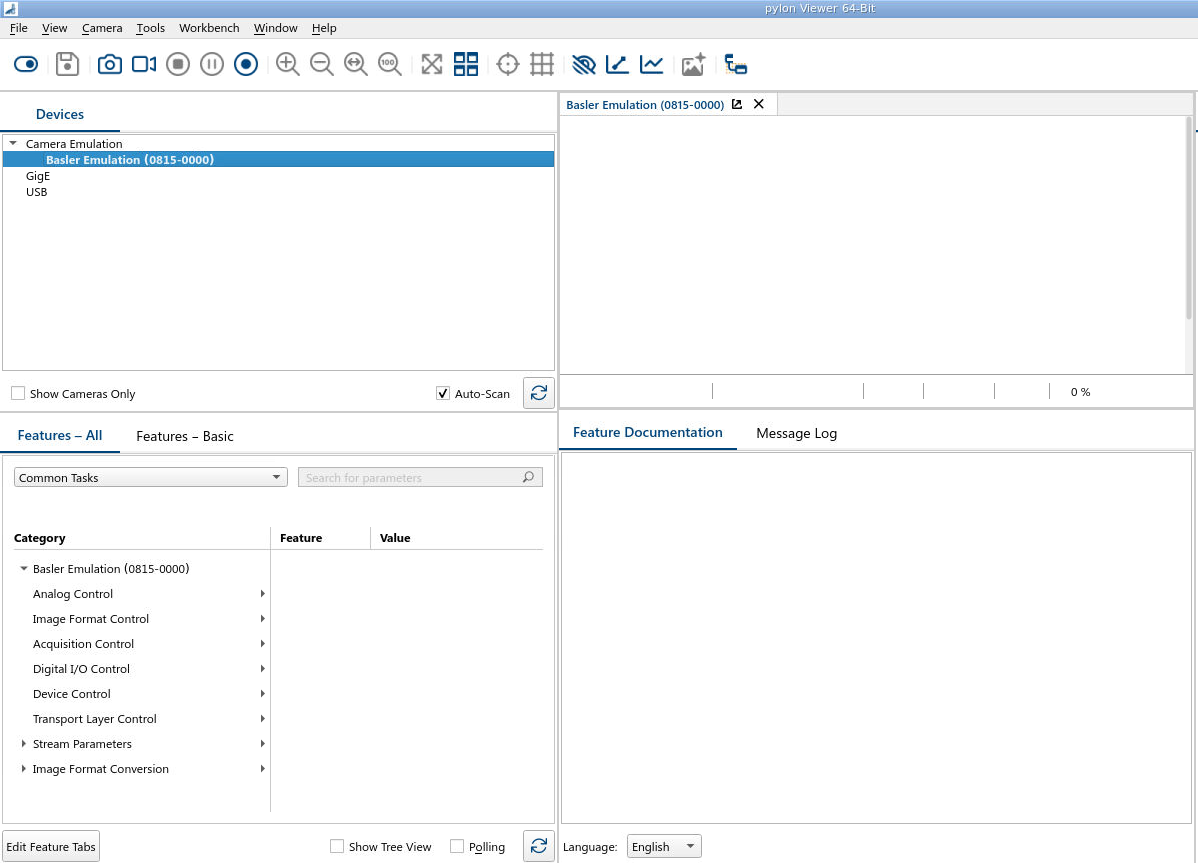This screenshot has width=1198, height=864.
Task: Open the histogram line graph icon
Action: pyautogui.click(x=651, y=64)
